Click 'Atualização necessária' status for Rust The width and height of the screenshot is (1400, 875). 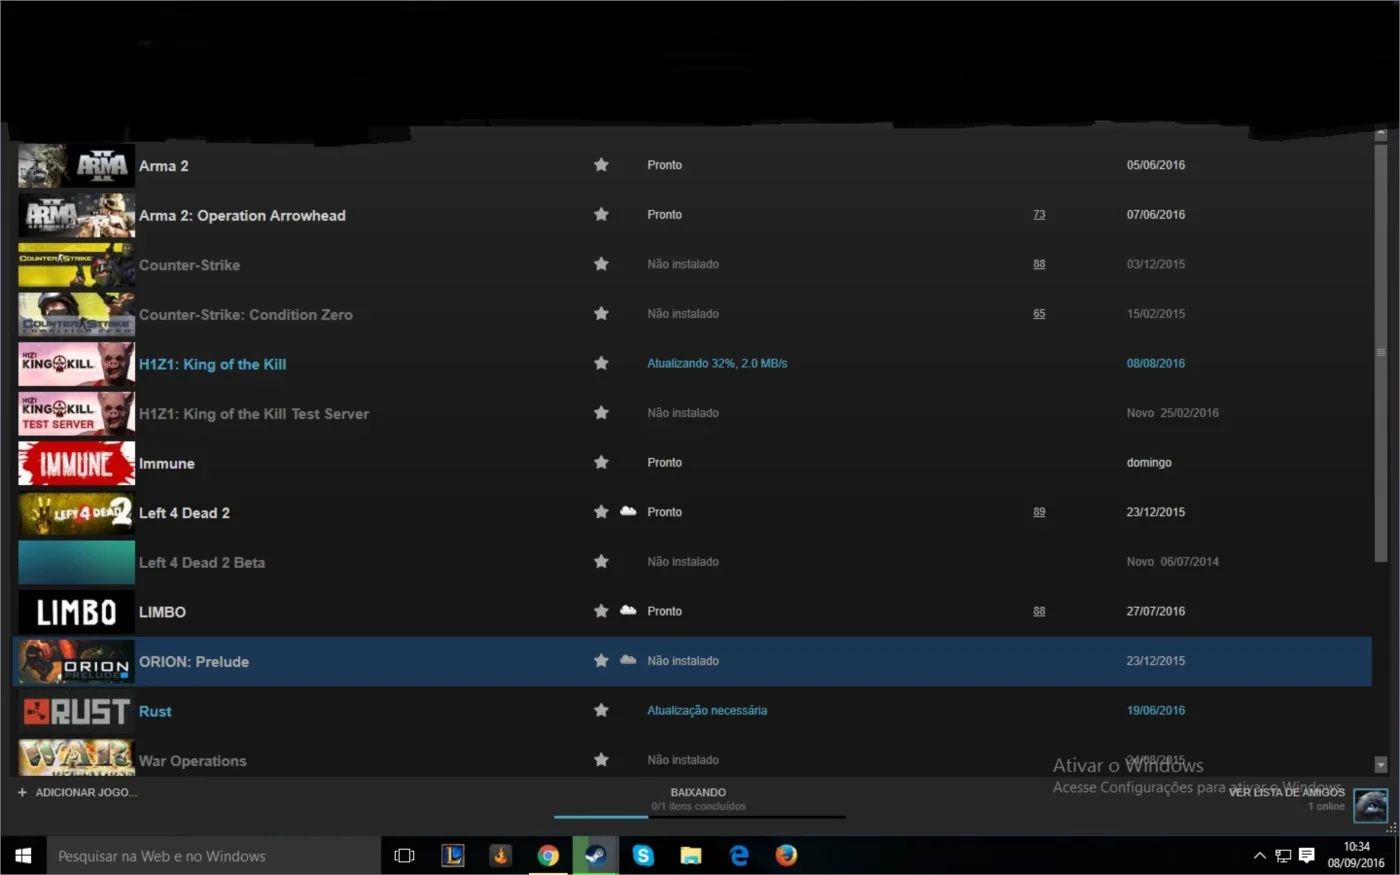pos(707,710)
